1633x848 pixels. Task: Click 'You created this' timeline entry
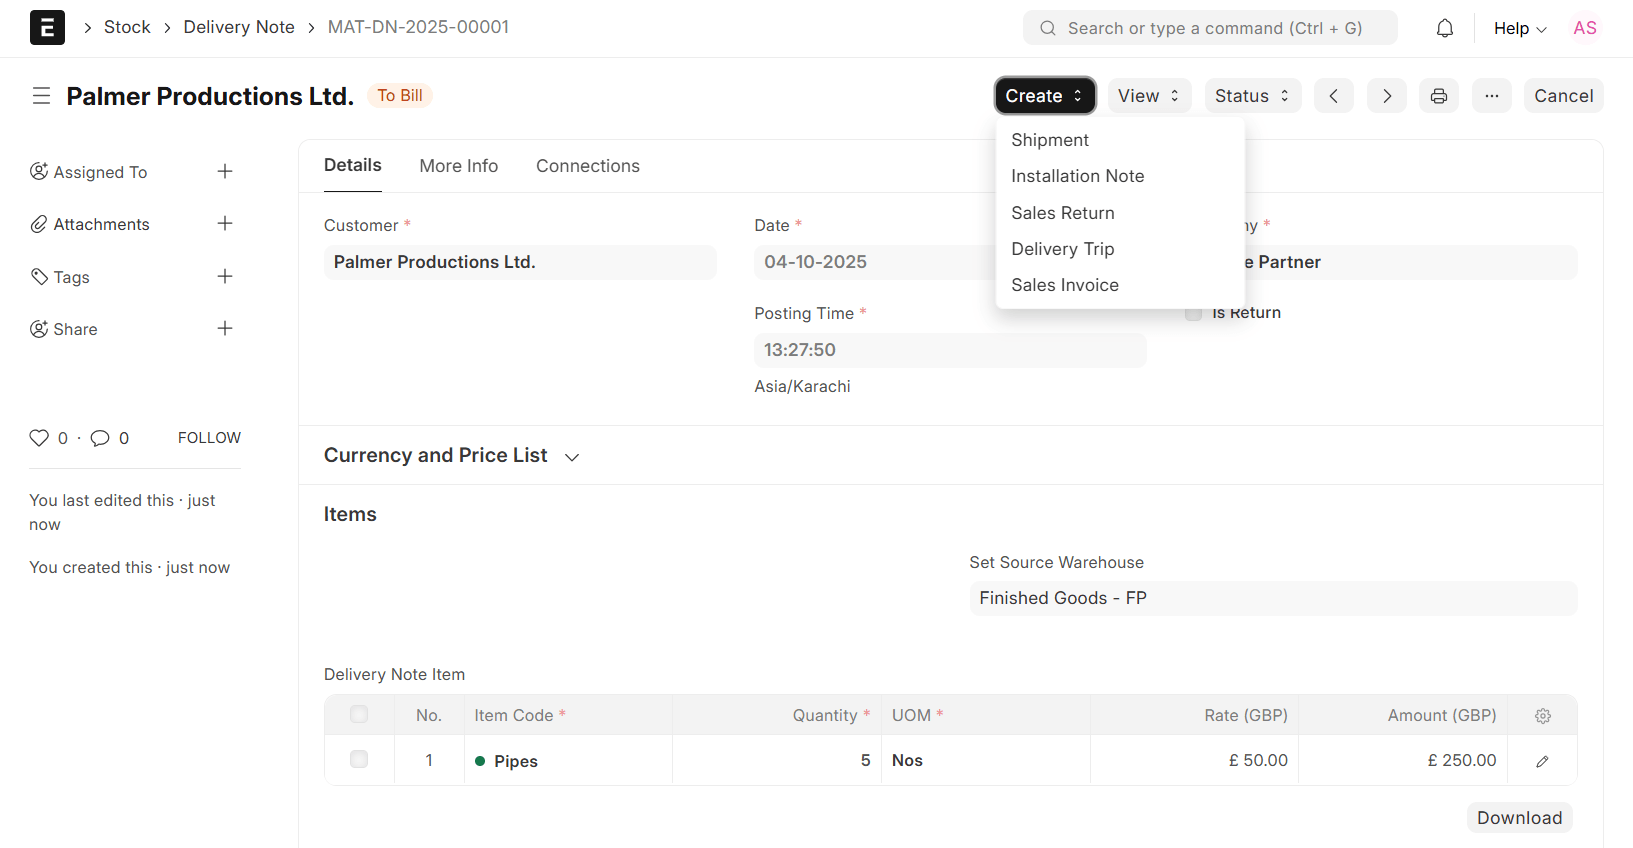tap(129, 567)
